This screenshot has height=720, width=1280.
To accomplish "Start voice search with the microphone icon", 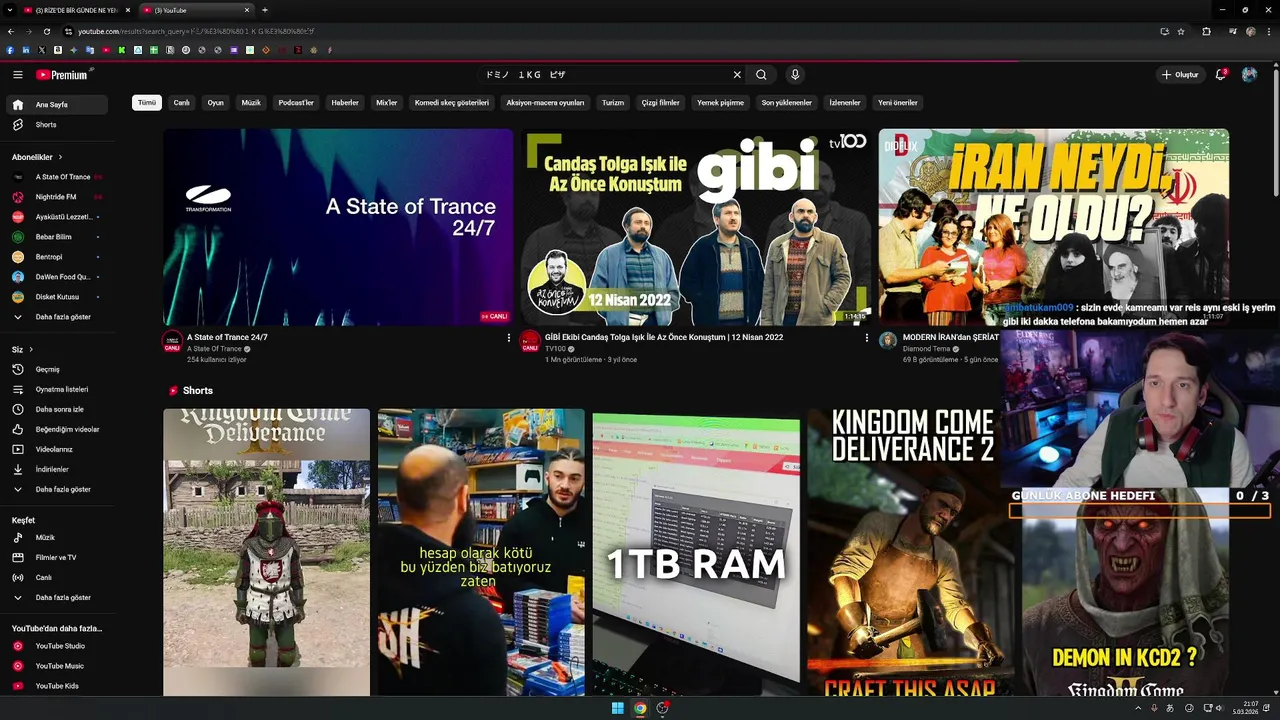I will (795, 75).
